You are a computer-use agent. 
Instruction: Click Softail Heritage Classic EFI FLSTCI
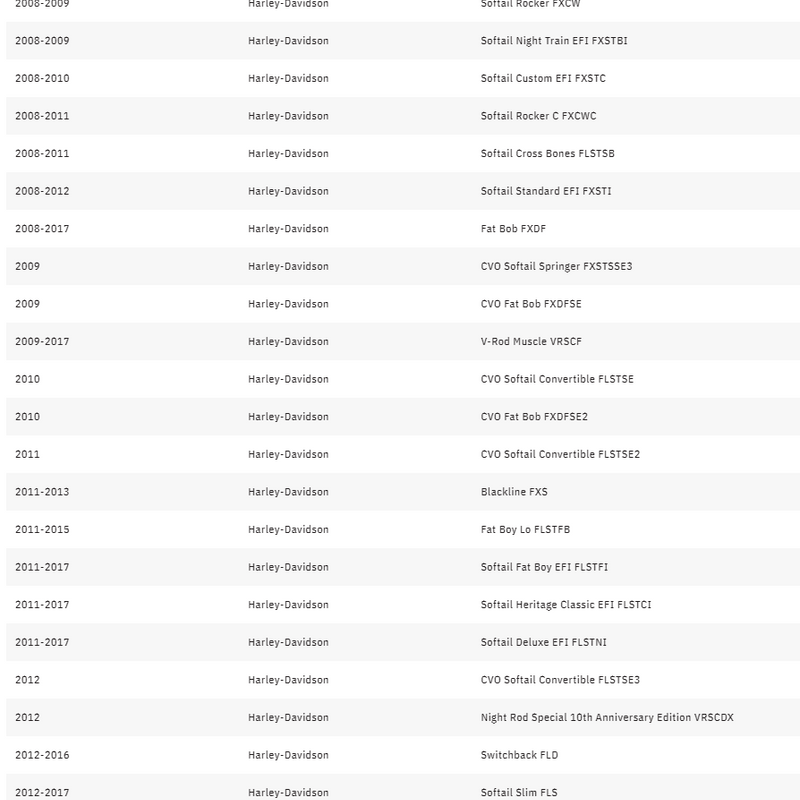[x=566, y=605]
